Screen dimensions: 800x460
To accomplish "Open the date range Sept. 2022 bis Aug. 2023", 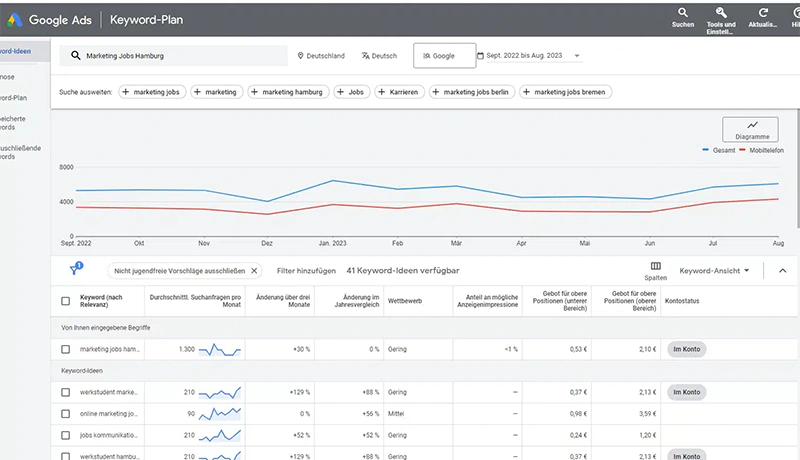I will pos(529,56).
